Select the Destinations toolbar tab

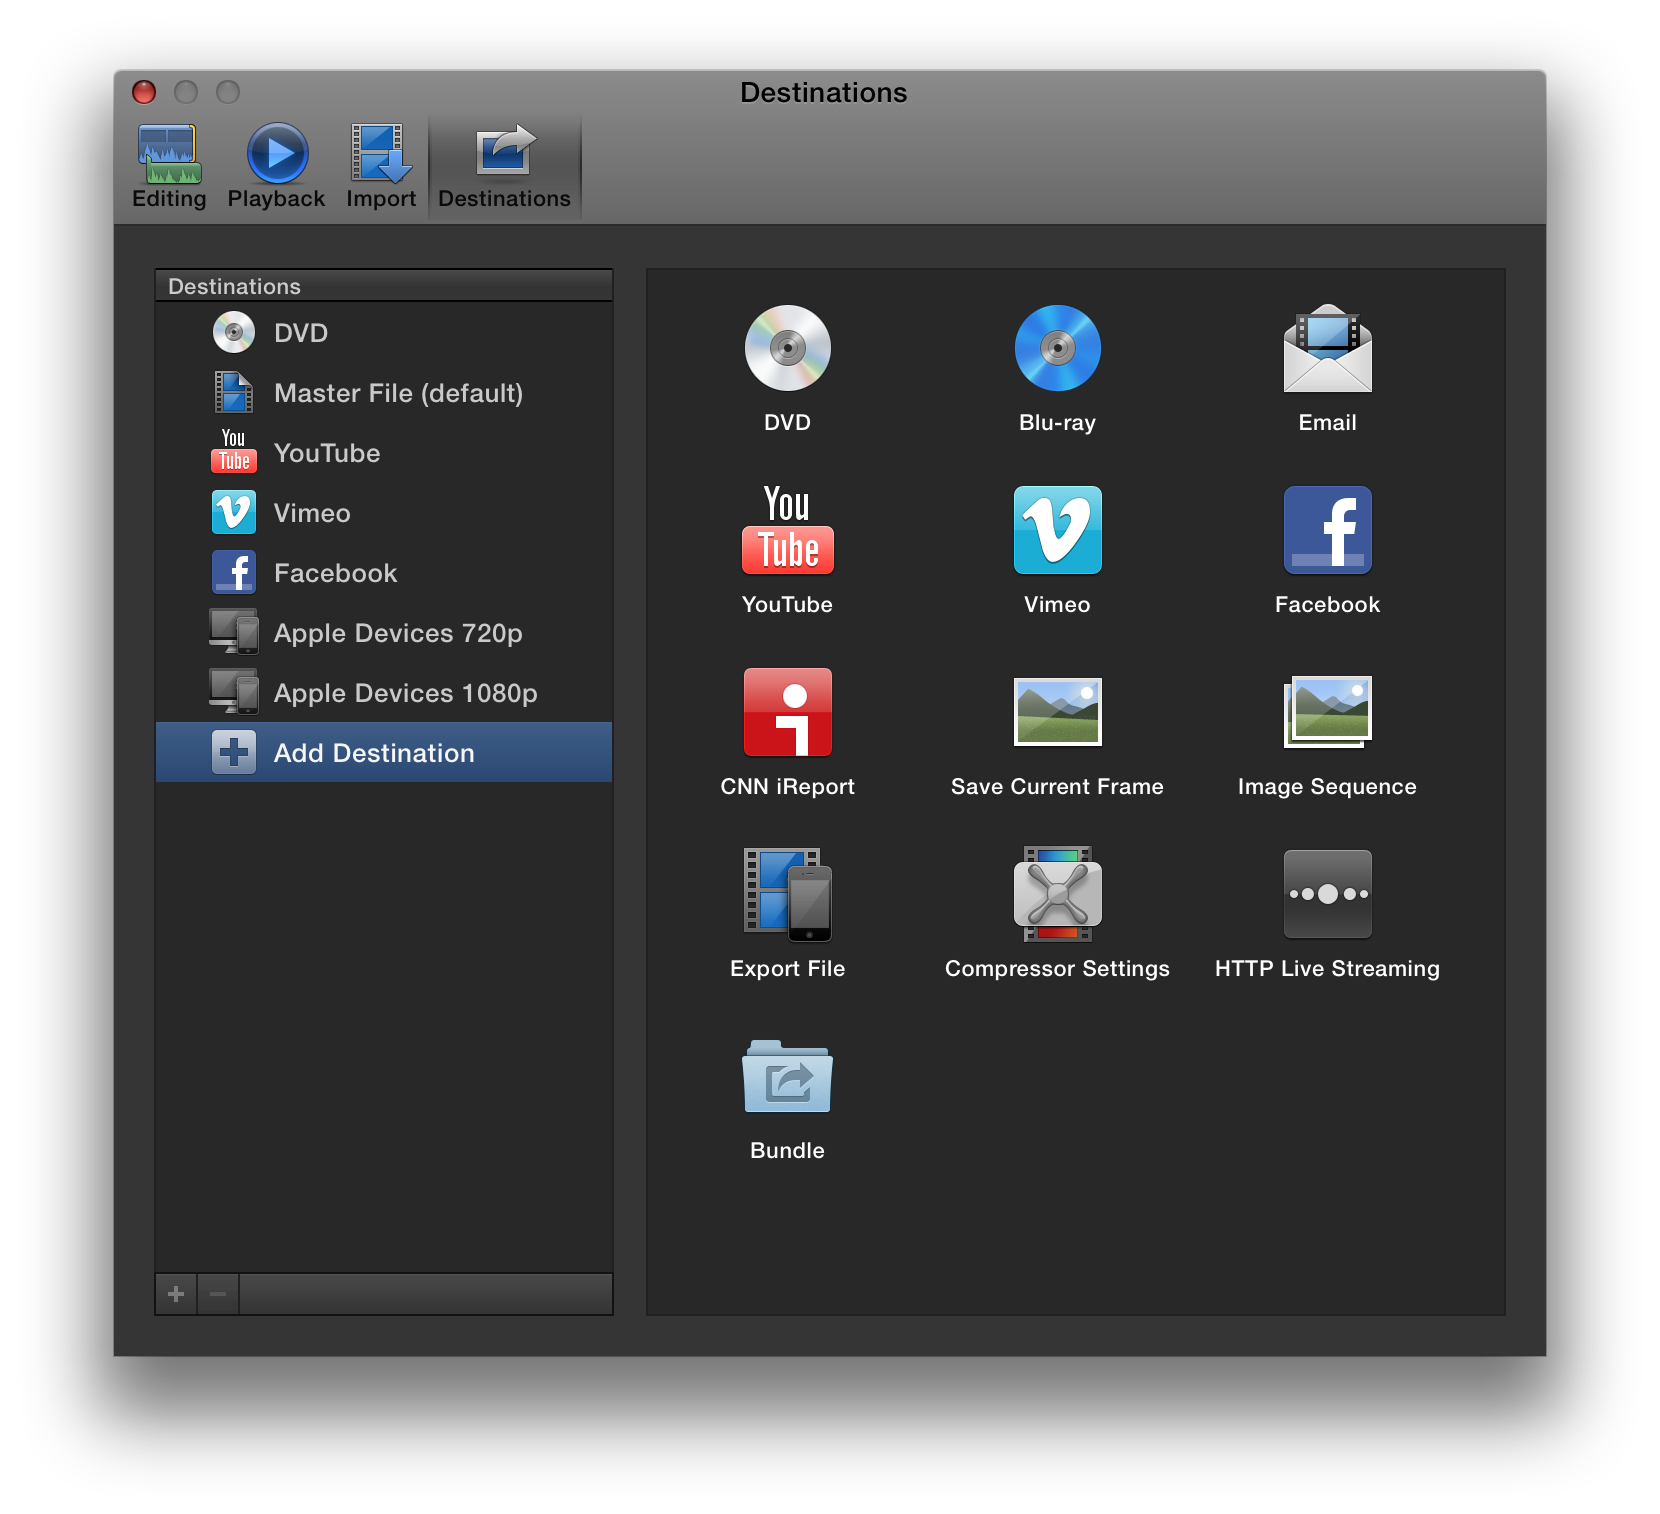click(505, 166)
